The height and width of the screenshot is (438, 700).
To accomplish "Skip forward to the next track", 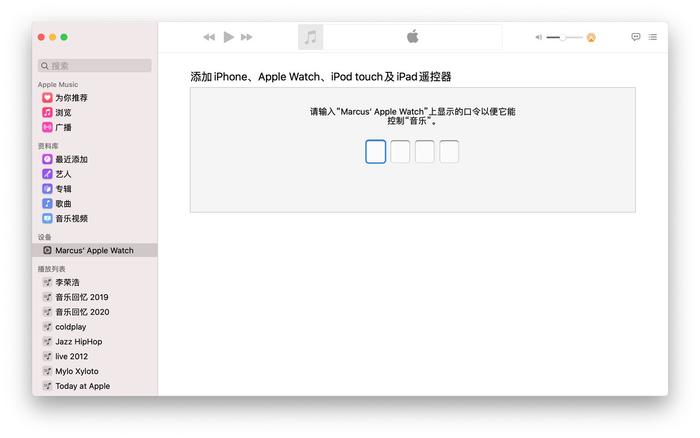I will point(246,37).
